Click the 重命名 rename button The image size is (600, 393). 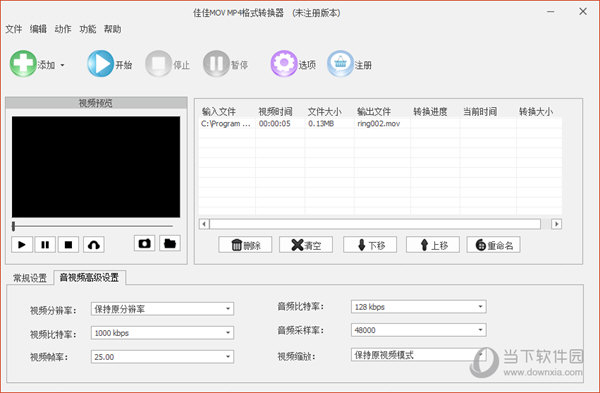click(494, 245)
